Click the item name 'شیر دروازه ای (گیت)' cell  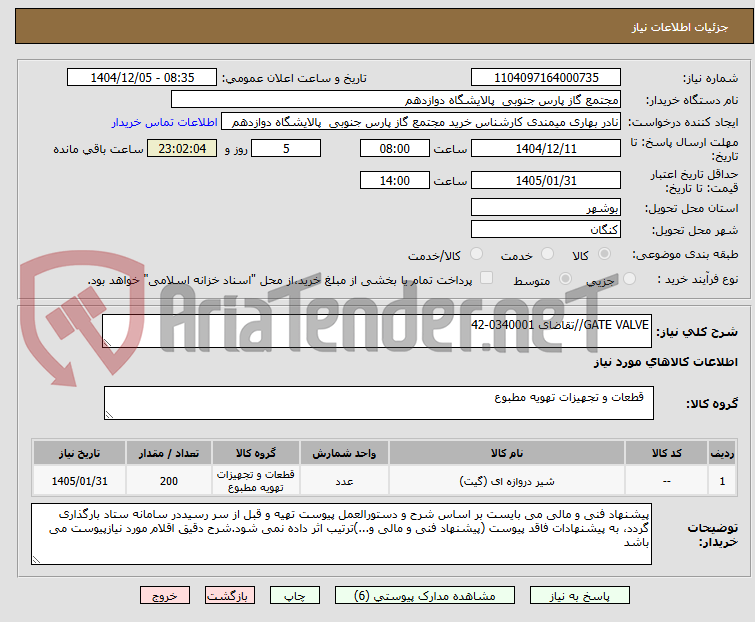click(x=507, y=481)
